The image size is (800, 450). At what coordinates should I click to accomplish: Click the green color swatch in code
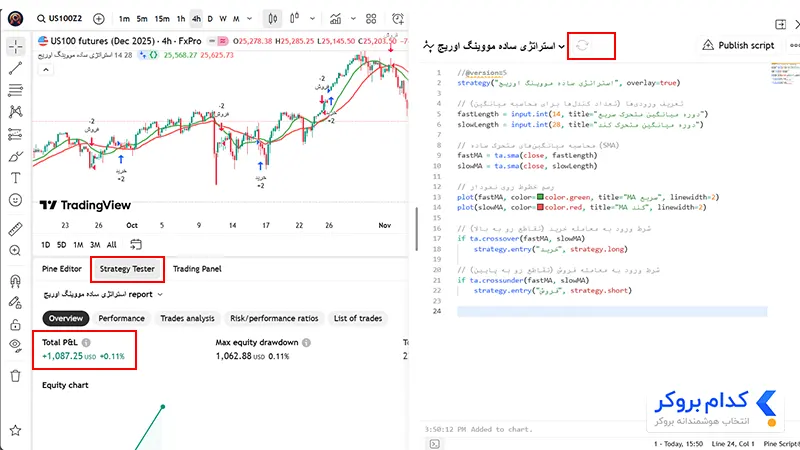(540, 197)
